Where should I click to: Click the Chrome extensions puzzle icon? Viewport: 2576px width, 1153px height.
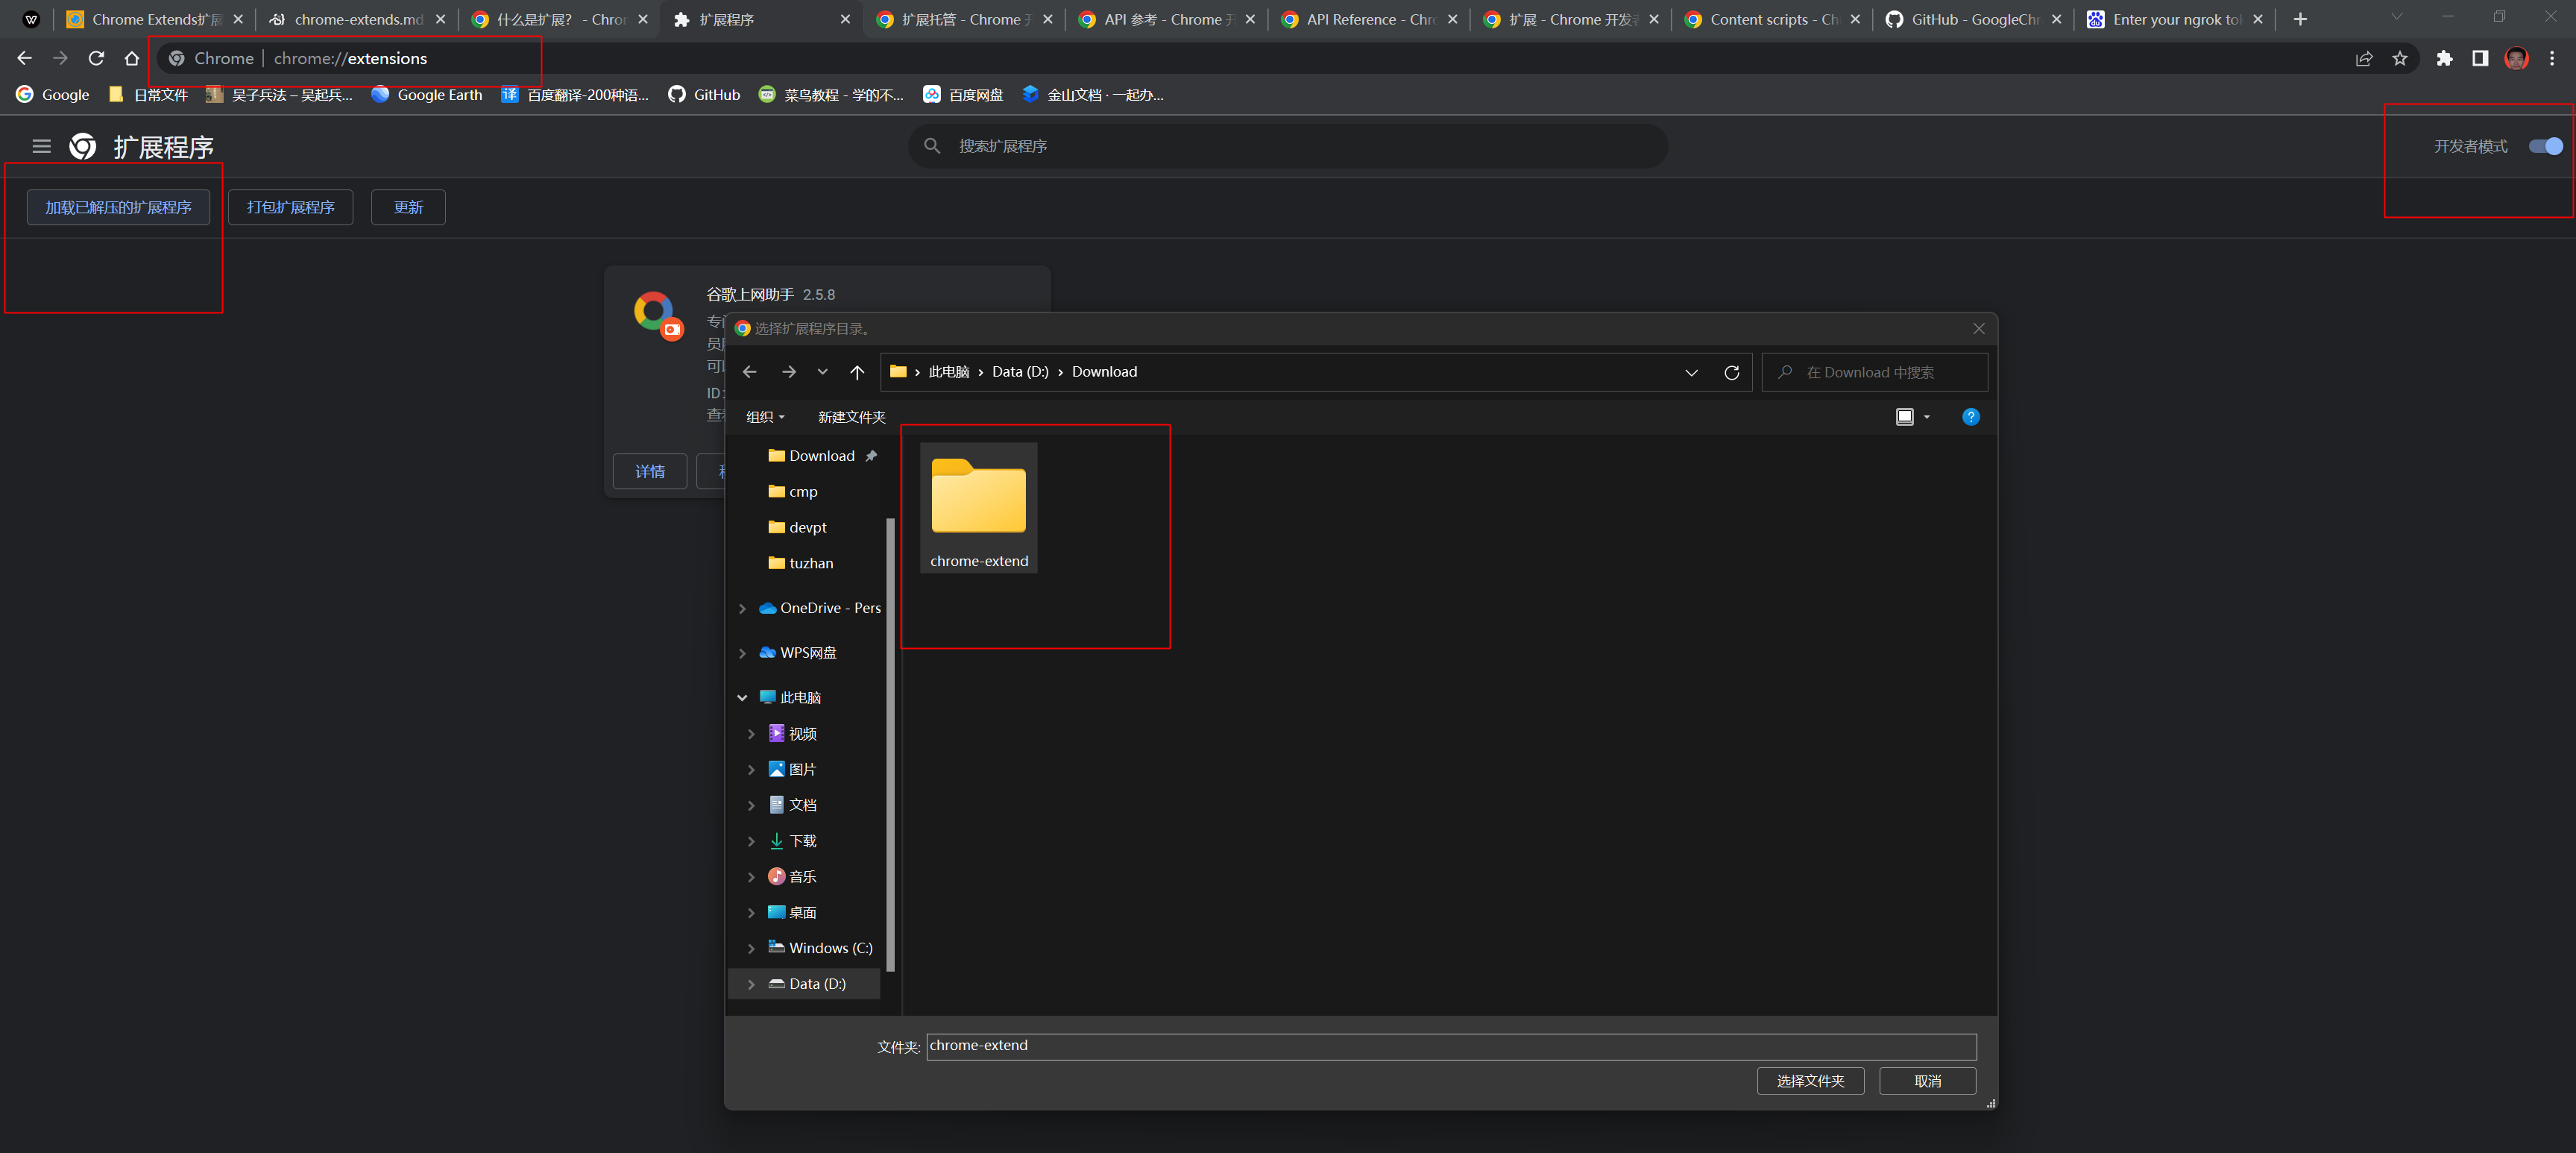[2444, 59]
